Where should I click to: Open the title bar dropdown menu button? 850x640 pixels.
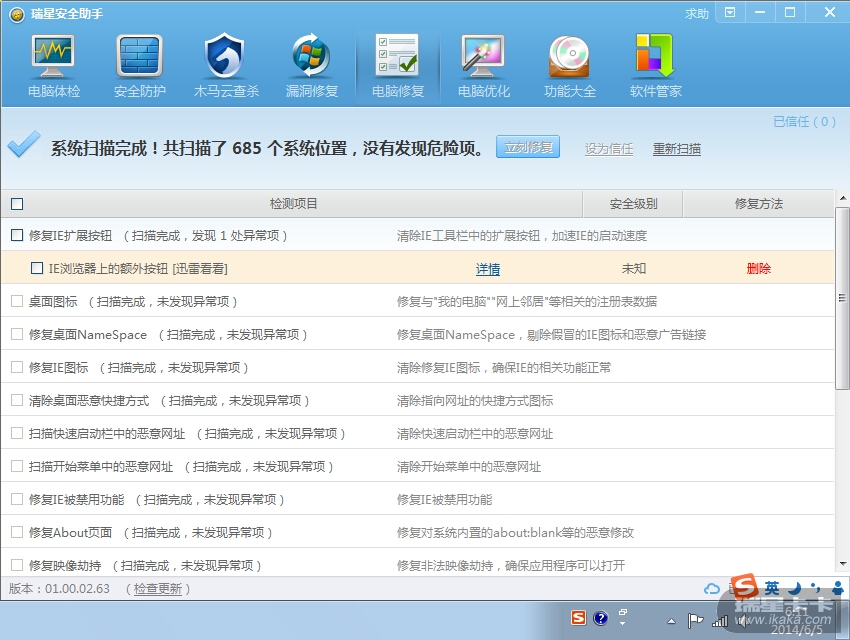[x=731, y=12]
